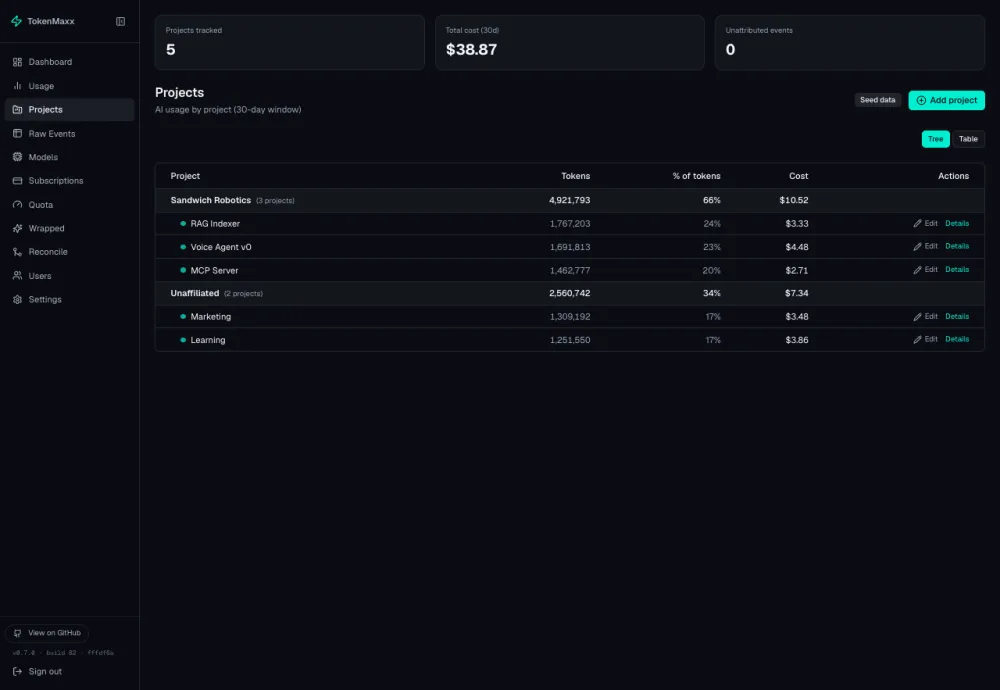Screen dimensions: 1000x690
Task: Click the Add project button
Action: tap(946, 100)
